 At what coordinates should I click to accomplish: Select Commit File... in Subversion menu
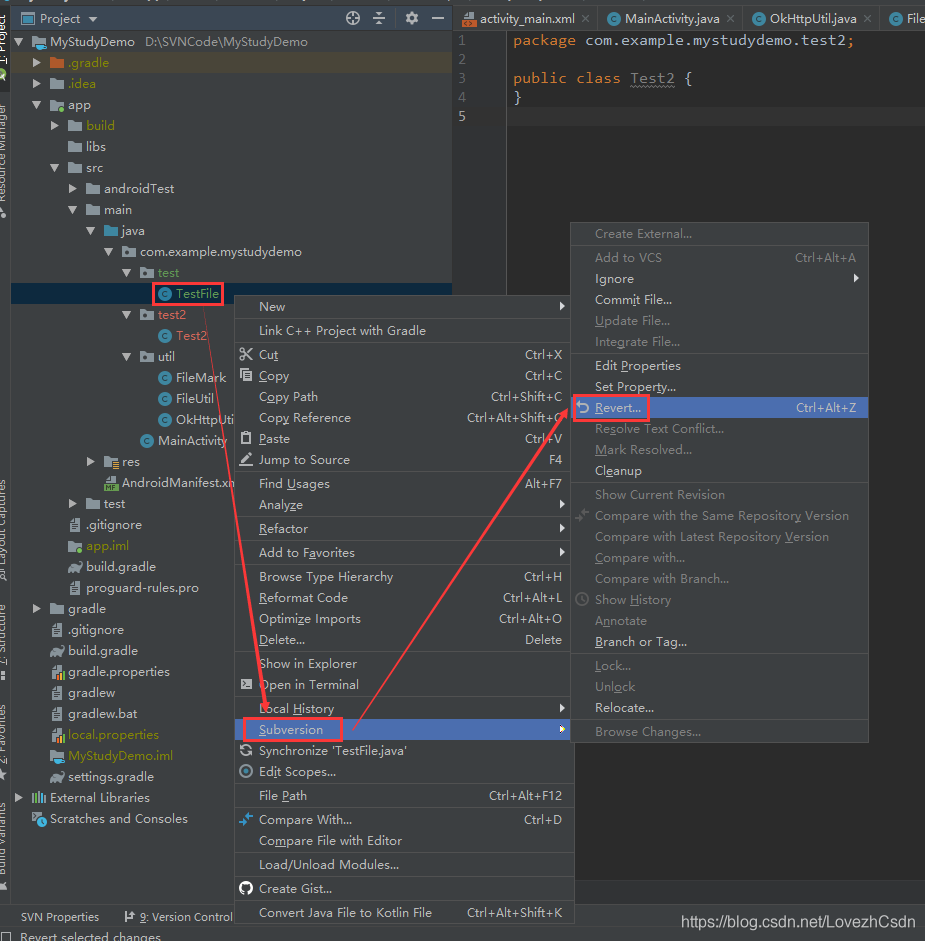pos(633,300)
